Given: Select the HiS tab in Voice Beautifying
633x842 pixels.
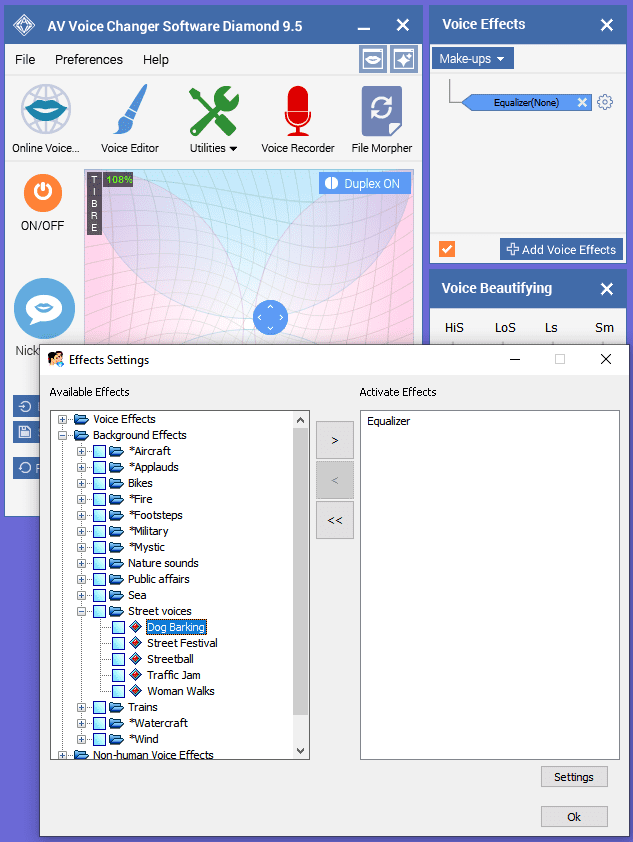Looking at the screenshot, I should click(x=454, y=328).
